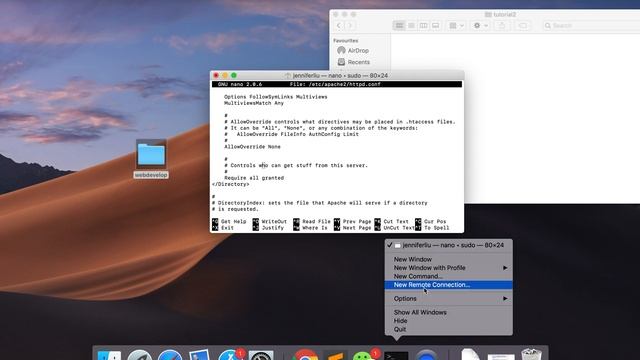Open App Store icon in dock
The image size is (640, 360).
click(x=230, y=355)
